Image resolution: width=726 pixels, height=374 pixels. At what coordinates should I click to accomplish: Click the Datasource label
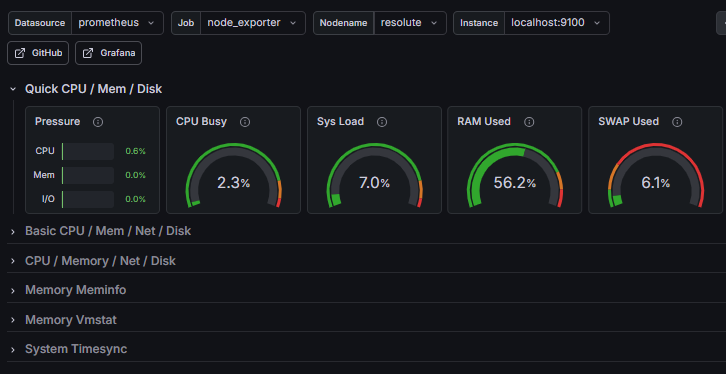40,23
